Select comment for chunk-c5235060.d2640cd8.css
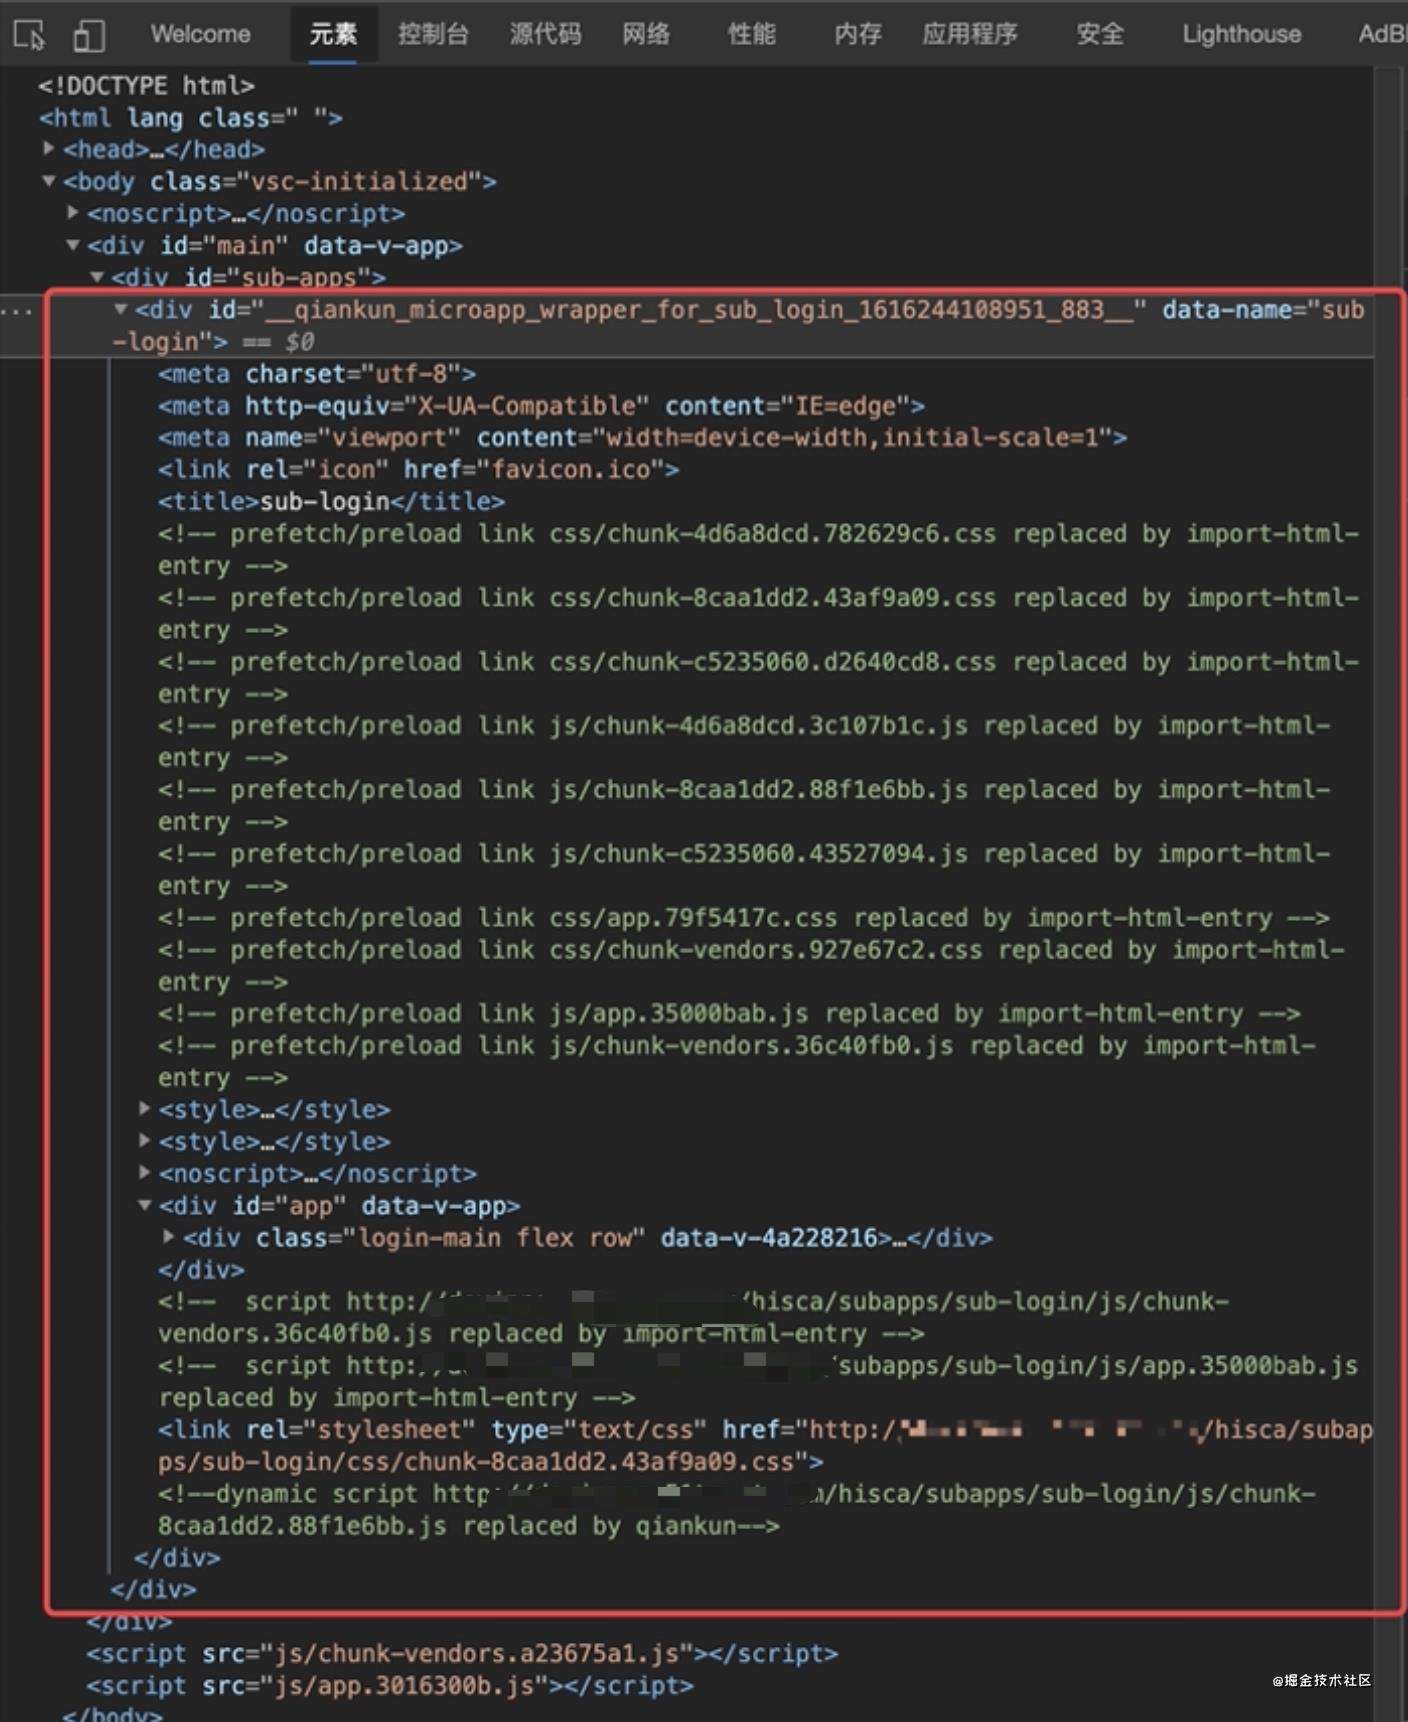Screen dimensions: 1408x1722 coord(758,678)
